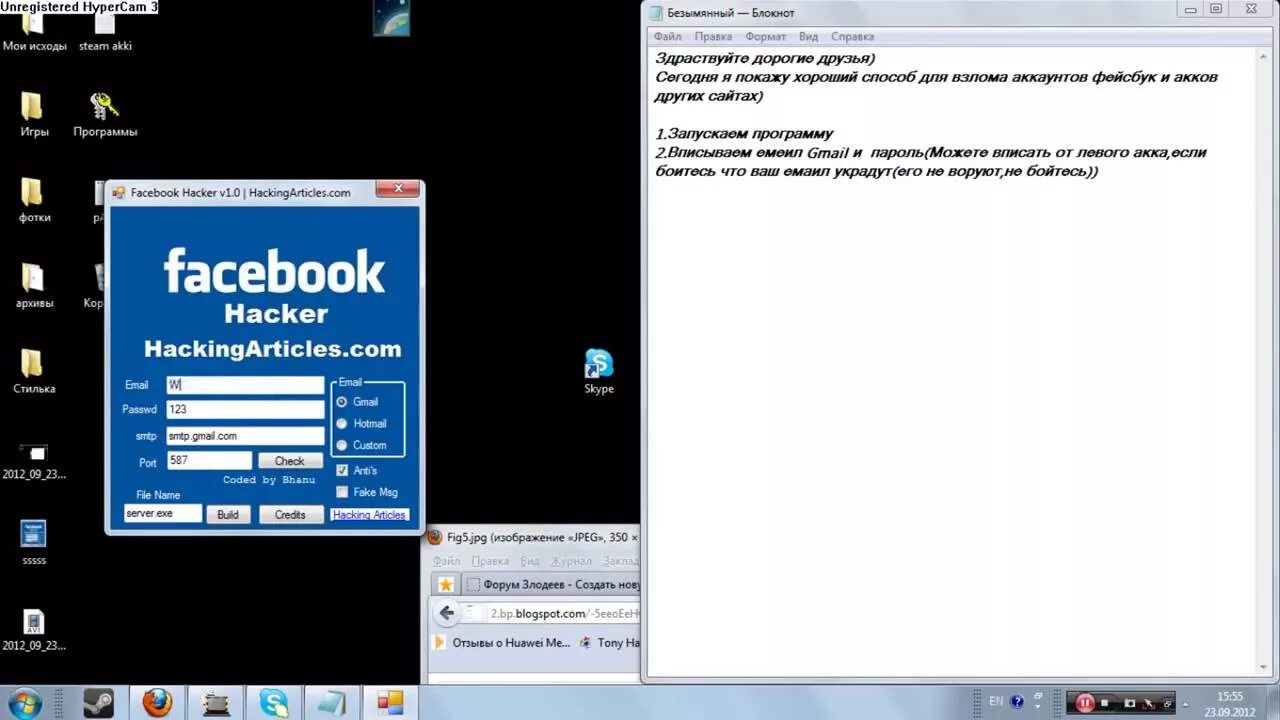Open the Мои исходы desktop folder

34,30
